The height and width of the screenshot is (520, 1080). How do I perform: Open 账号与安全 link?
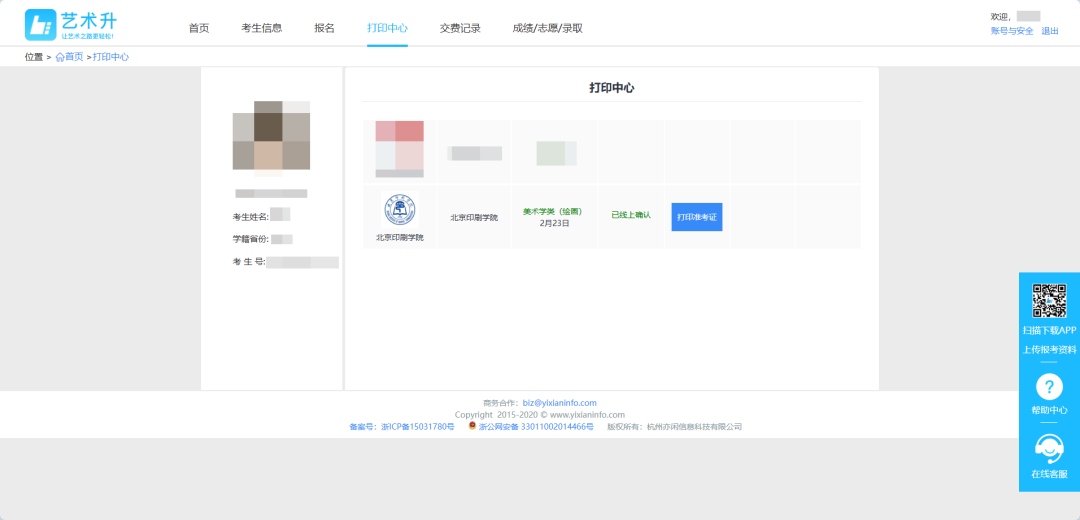click(1012, 31)
